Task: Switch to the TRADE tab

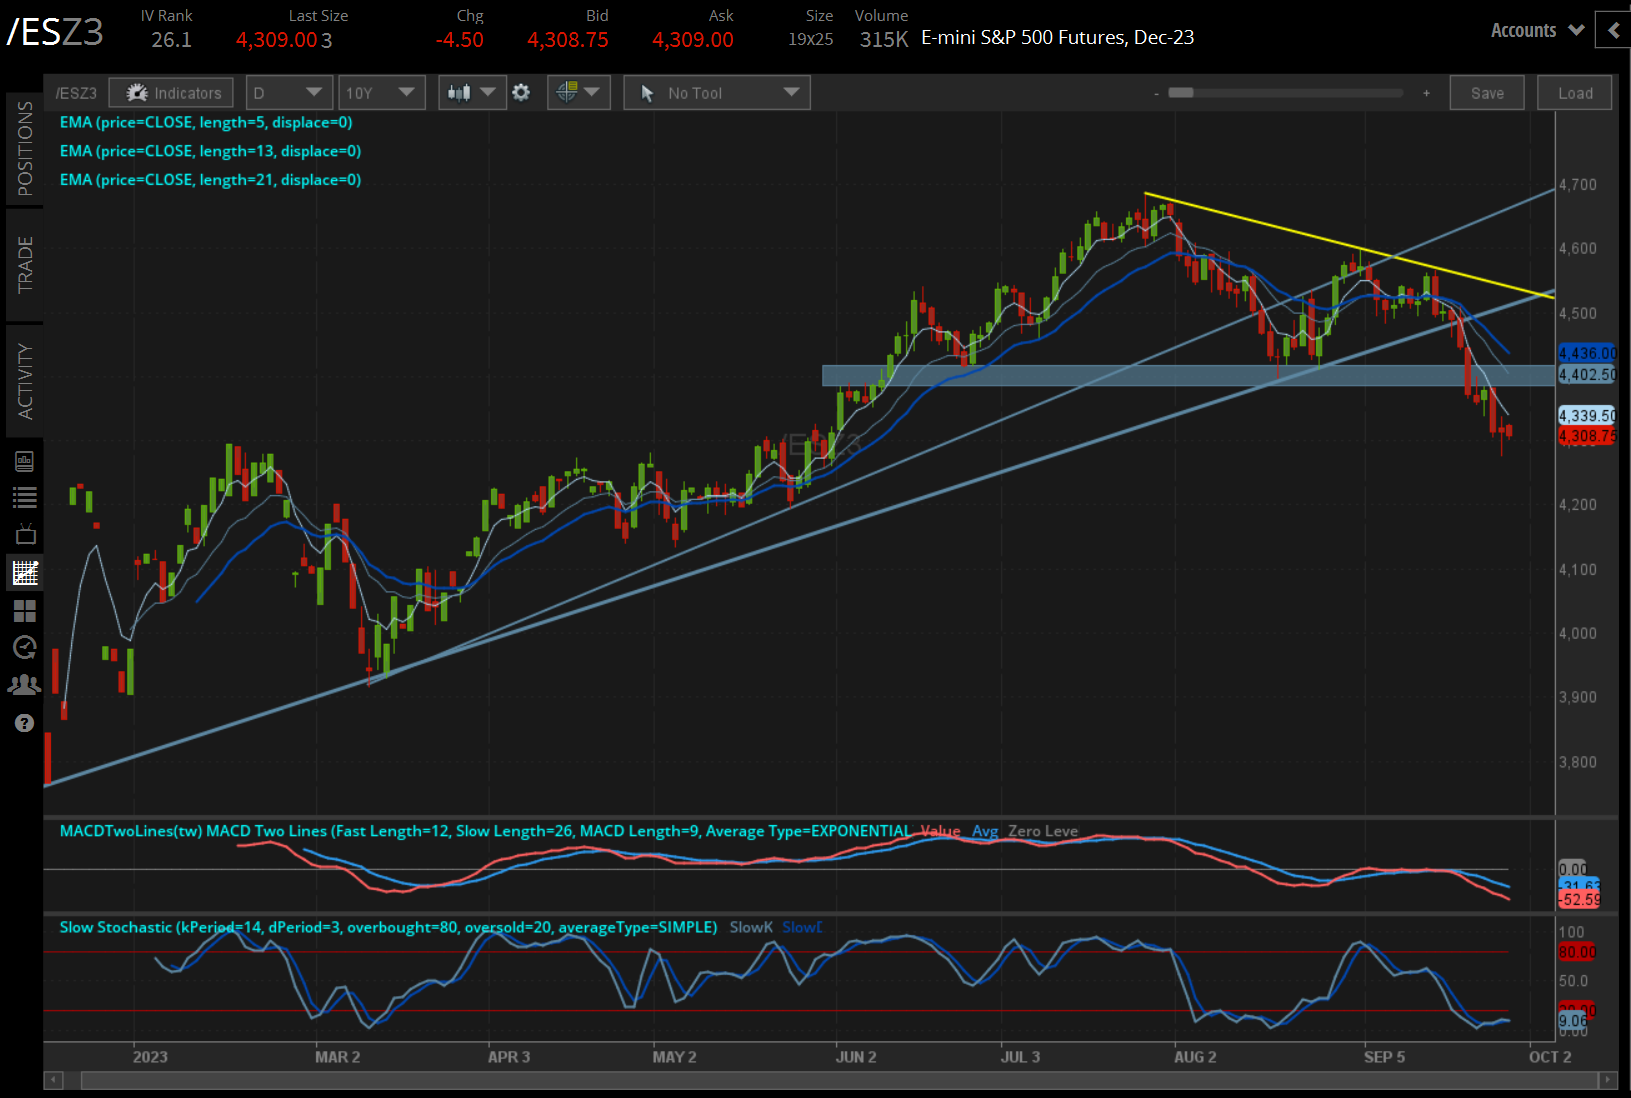Action: point(25,265)
